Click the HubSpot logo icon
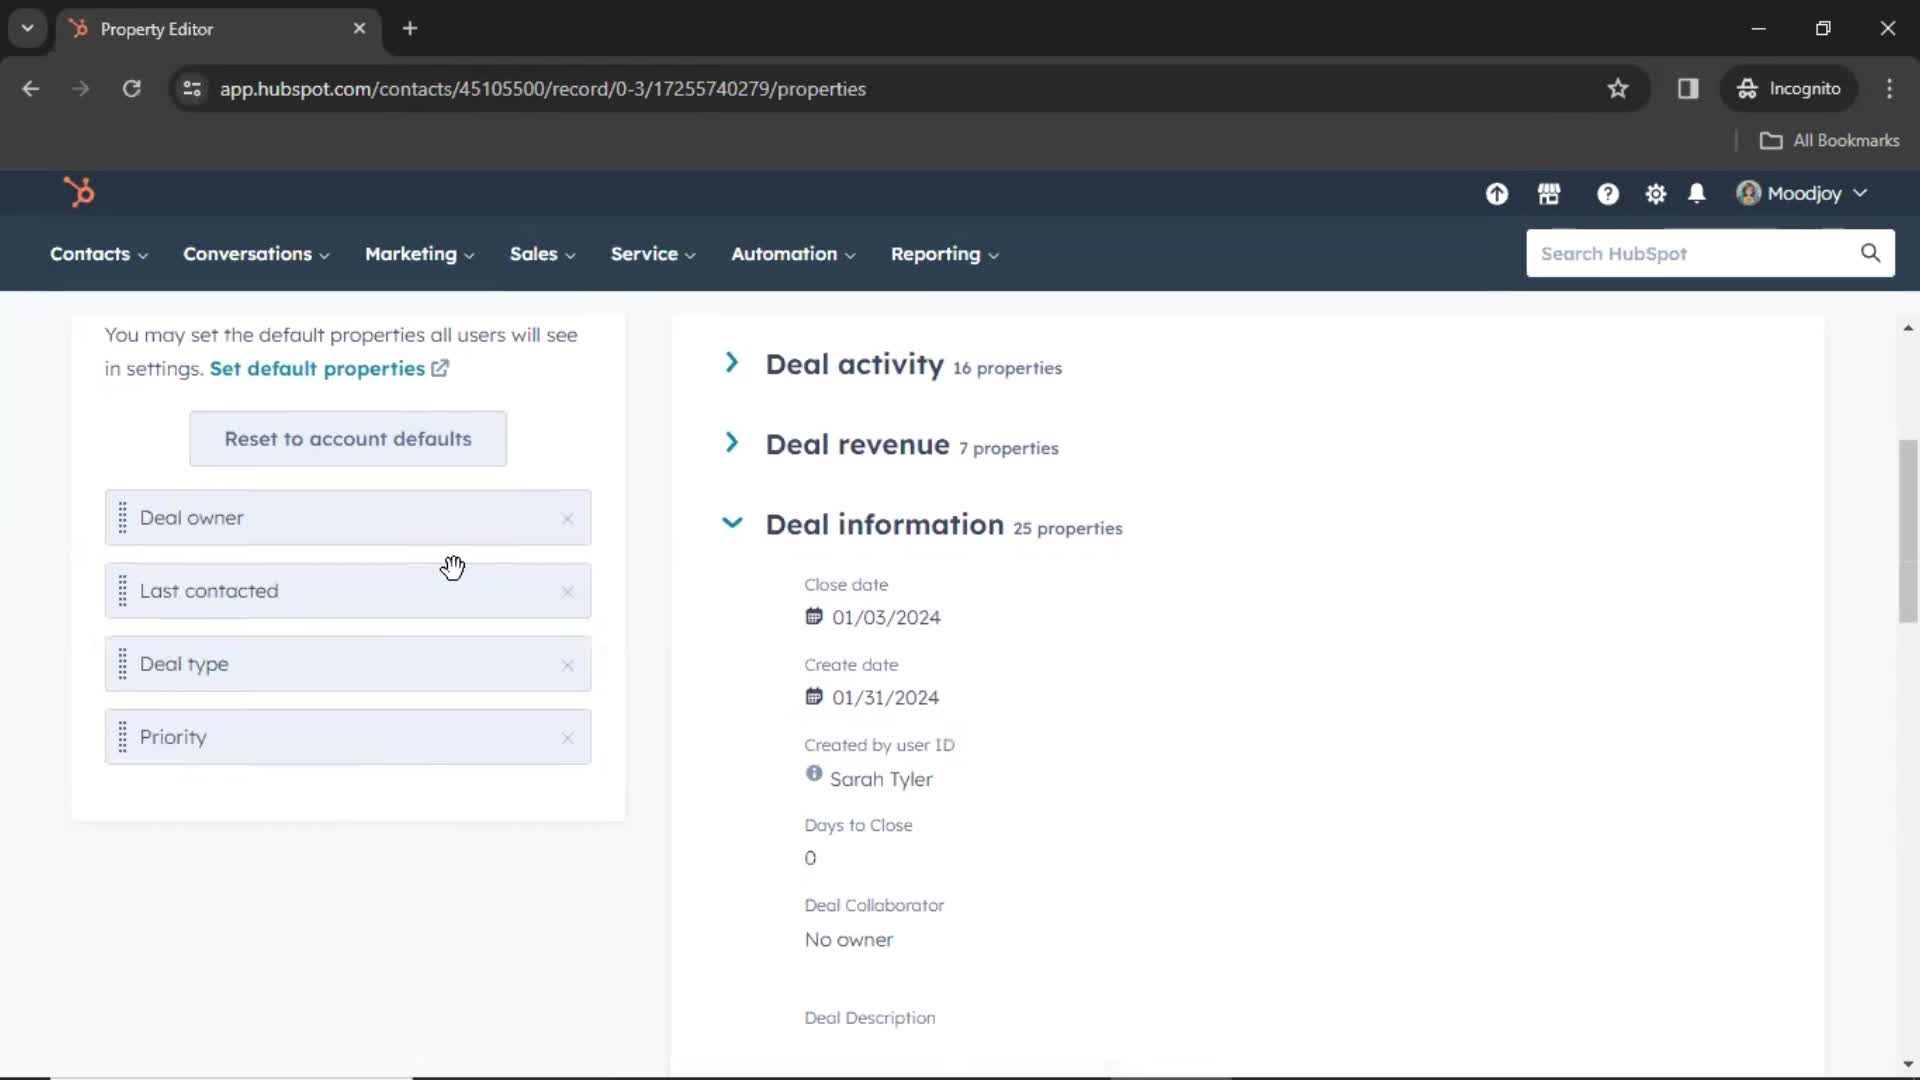Image resolution: width=1920 pixels, height=1080 pixels. click(x=79, y=193)
